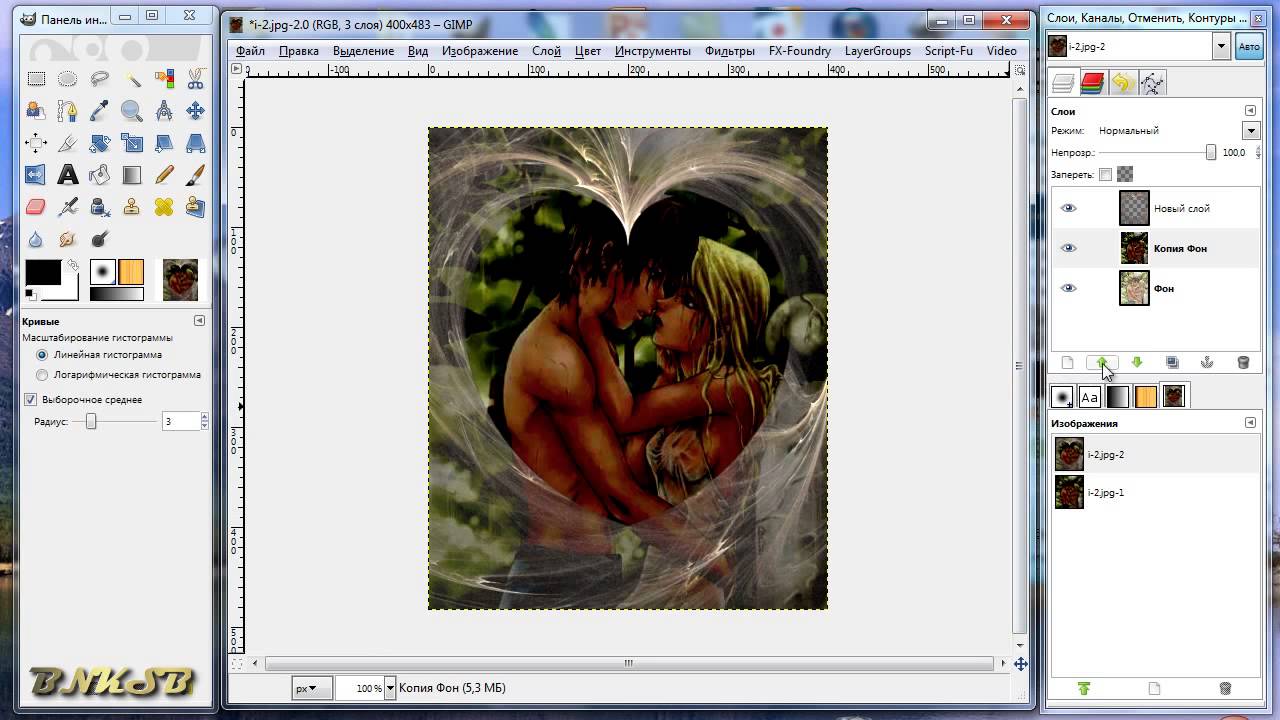Select the Foreground Select tool
The width and height of the screenshot is (1280, 720).
point(36,111)
